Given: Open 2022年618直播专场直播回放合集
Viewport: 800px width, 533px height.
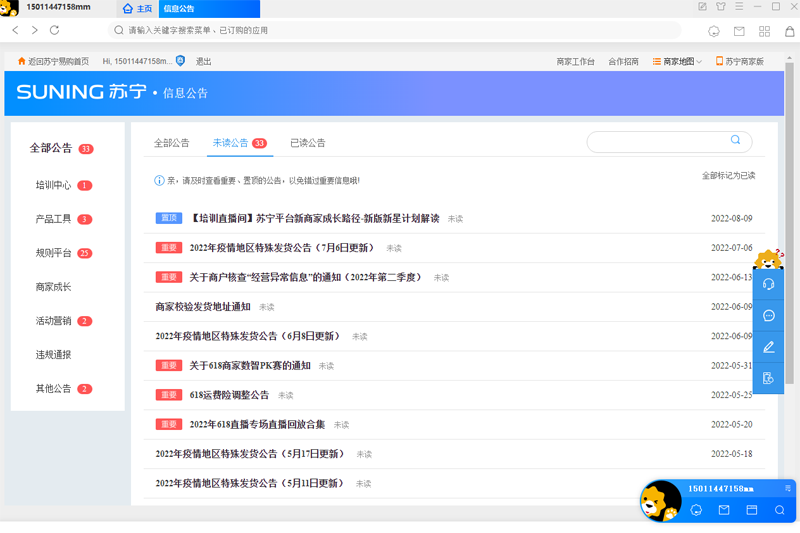Looking at the screenshot, I should (x=257, y=424).
